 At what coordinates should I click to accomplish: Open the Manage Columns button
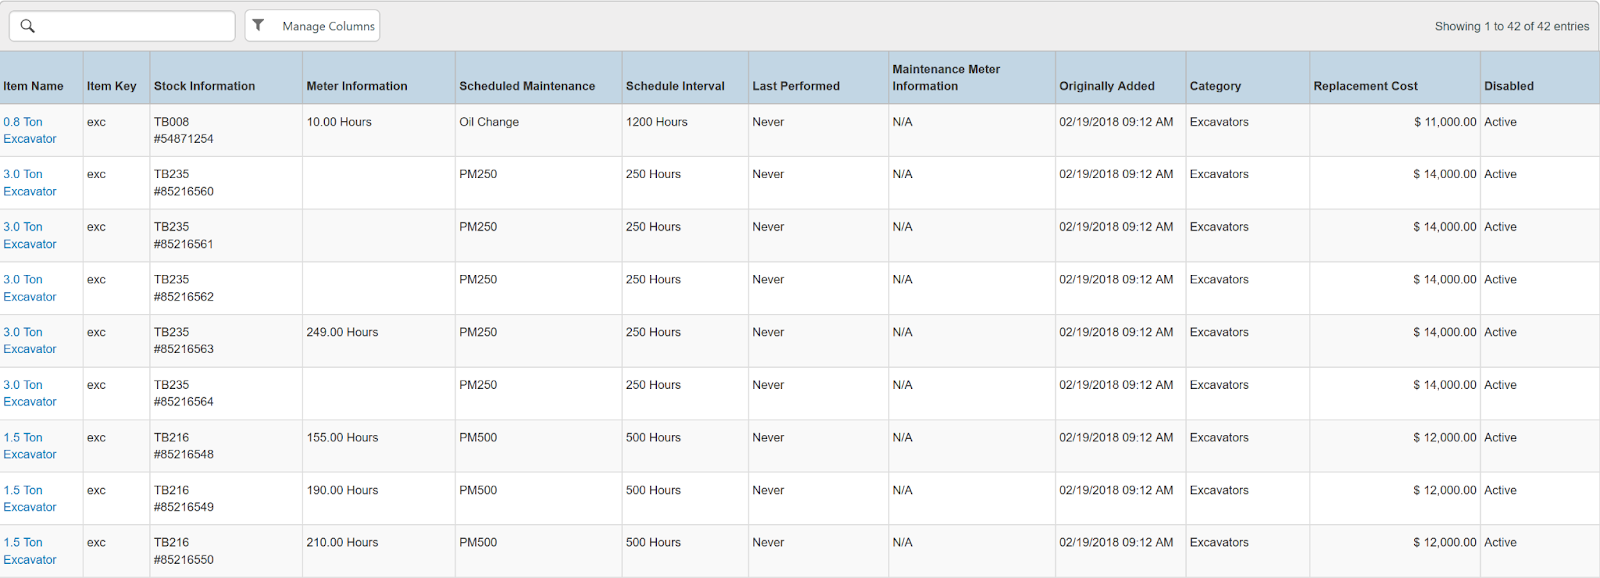328,26
